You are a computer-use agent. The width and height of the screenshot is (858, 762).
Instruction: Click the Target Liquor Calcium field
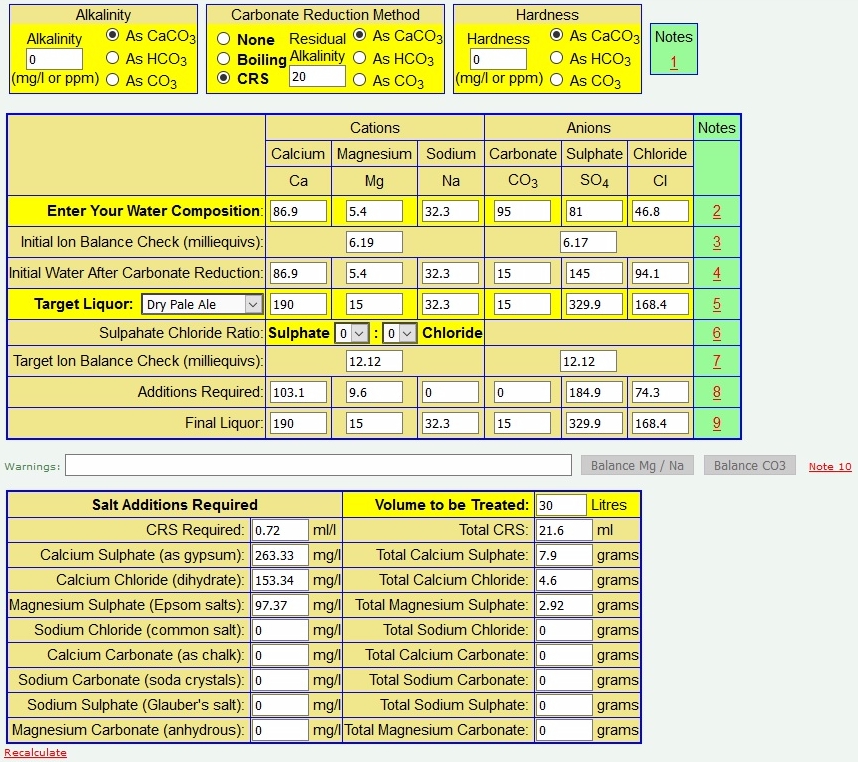(298, 304)
